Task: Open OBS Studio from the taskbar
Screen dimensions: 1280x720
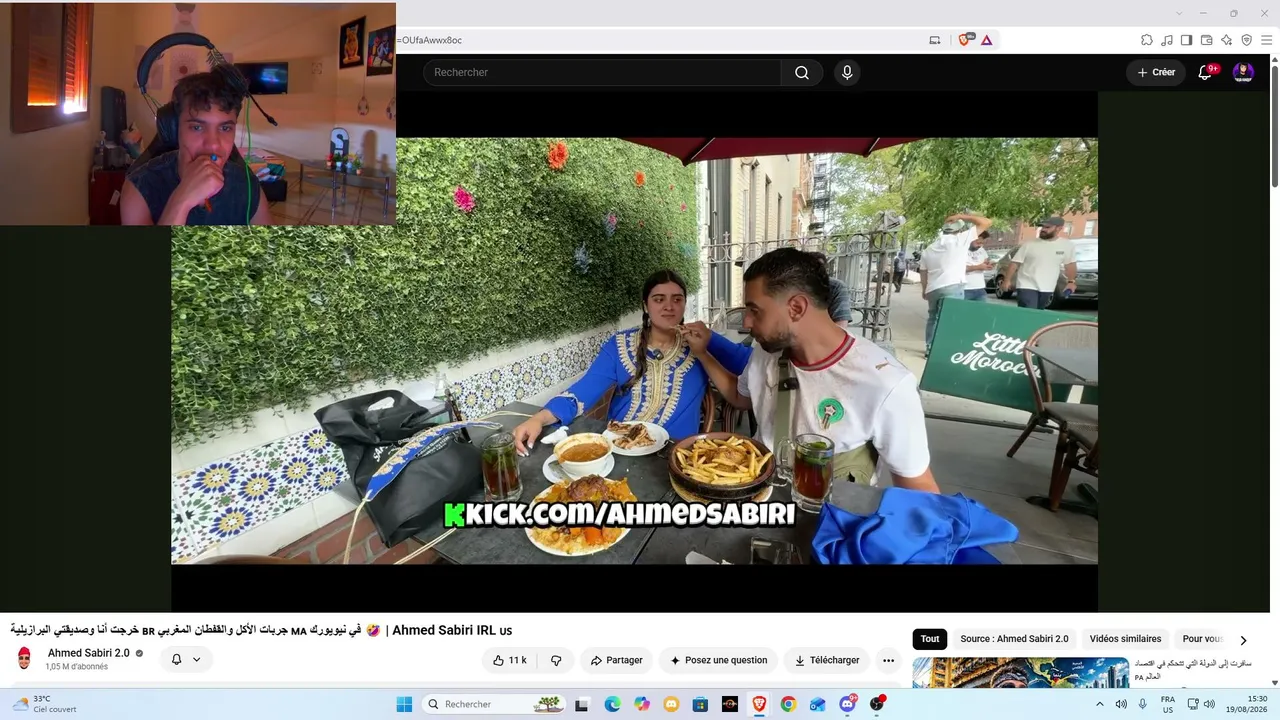Action: [x=877, y=704]
